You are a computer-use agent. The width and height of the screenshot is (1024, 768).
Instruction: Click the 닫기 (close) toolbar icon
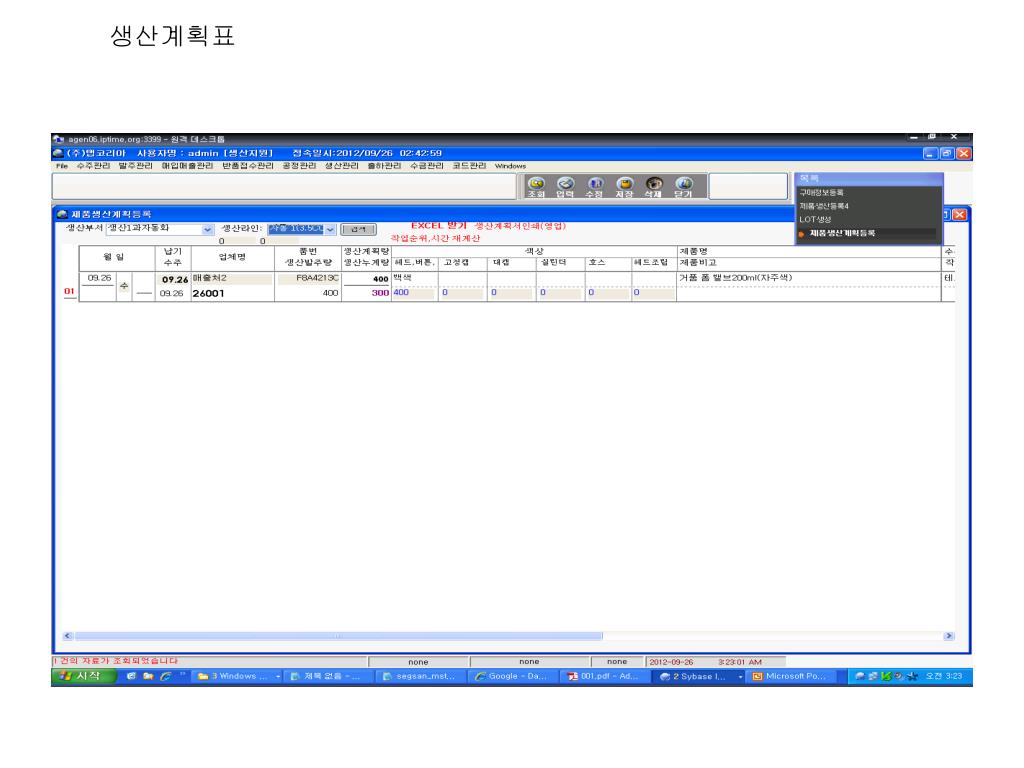click(683, 187)
